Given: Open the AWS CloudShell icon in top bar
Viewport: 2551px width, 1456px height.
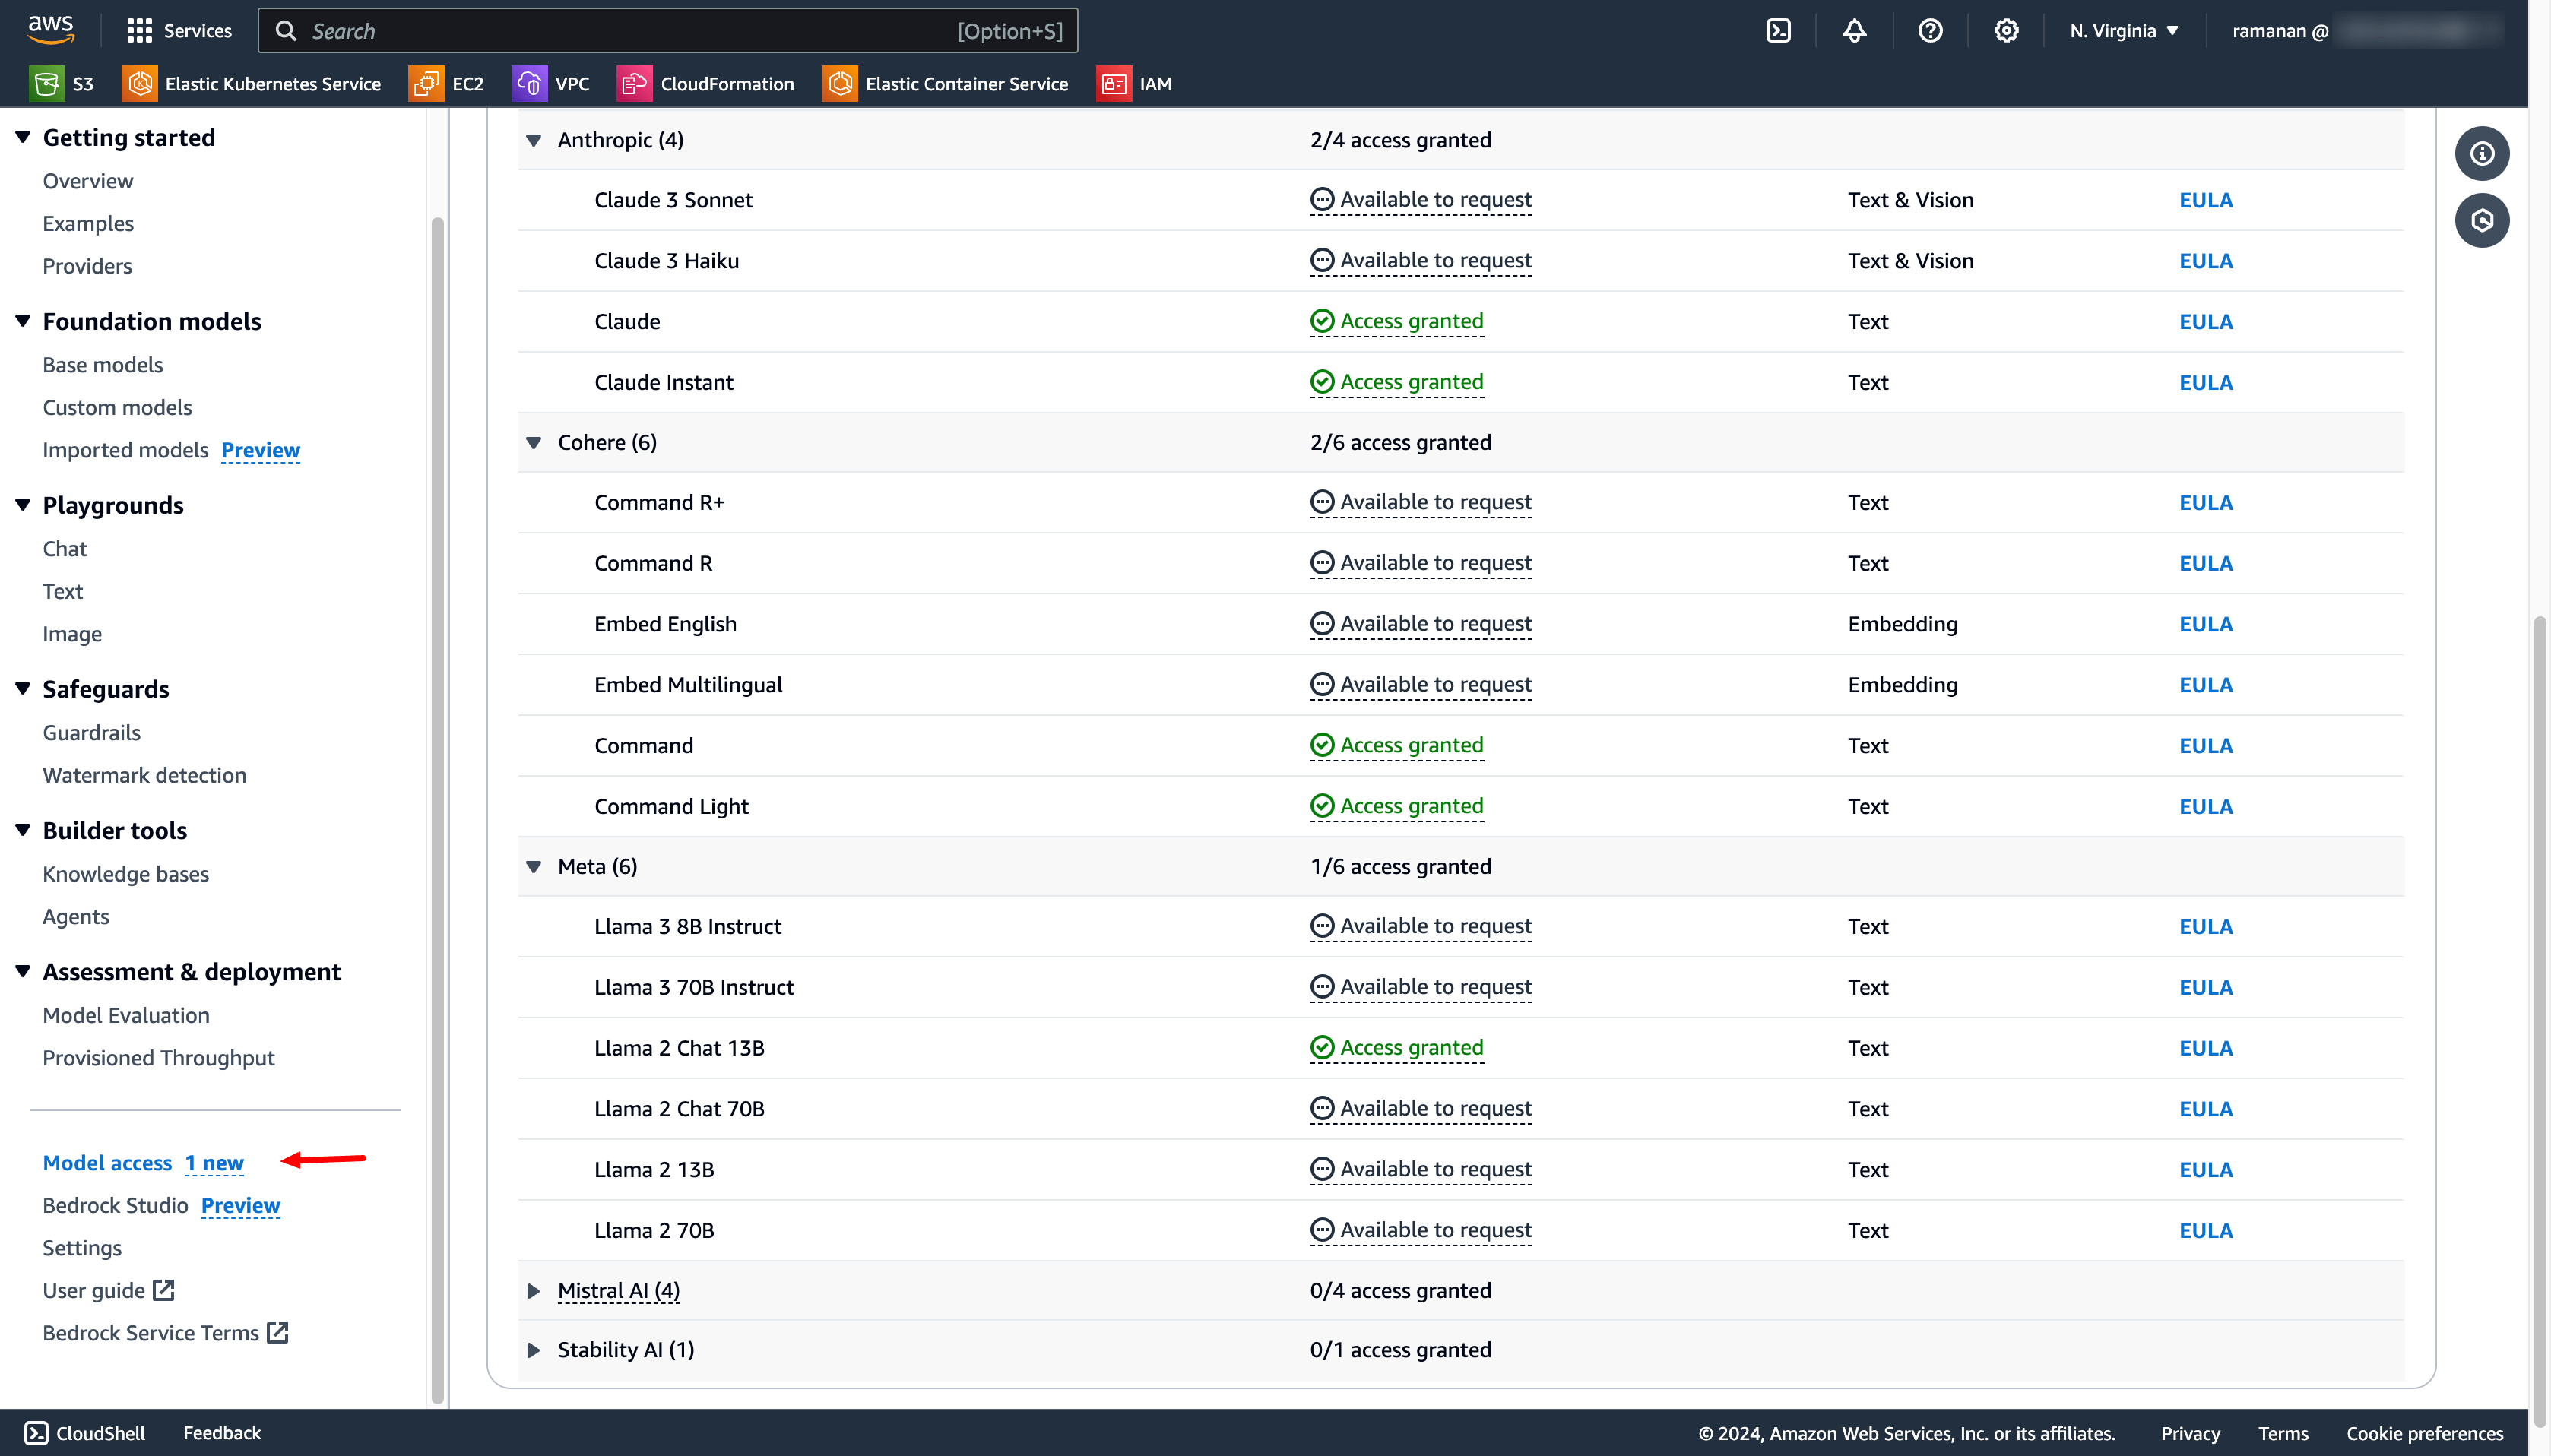Looking at the screenshot, I should (1778, 31).
